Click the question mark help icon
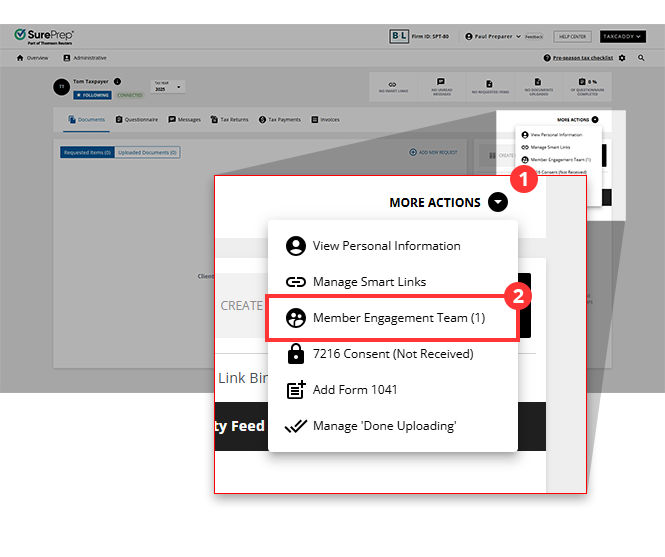Viewport: 665px width, 557px height. (x=547, y=58)
